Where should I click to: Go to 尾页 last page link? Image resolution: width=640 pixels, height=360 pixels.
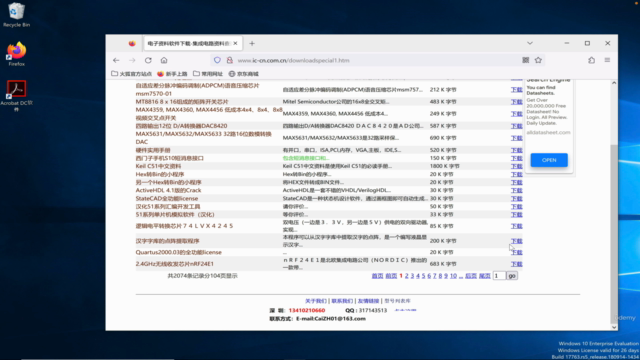point(484,276)
